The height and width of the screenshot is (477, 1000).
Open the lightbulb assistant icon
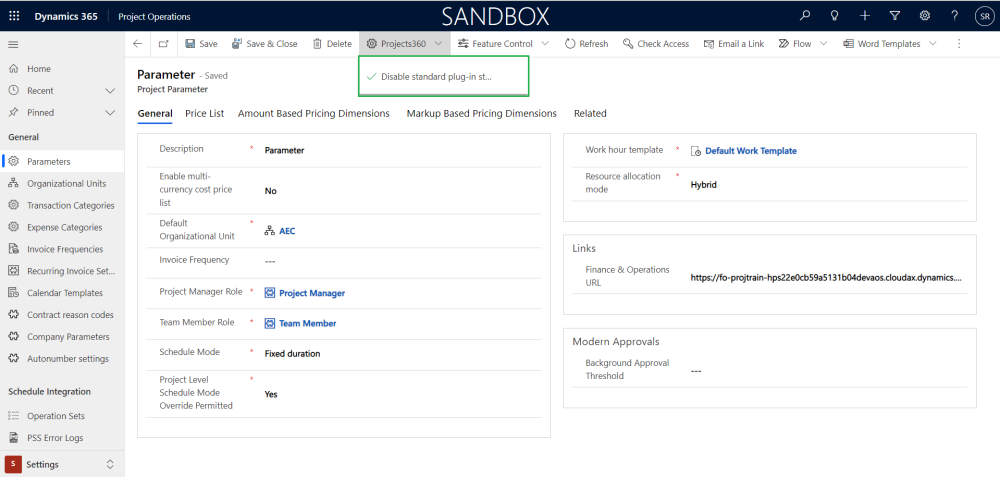[834, 16]
